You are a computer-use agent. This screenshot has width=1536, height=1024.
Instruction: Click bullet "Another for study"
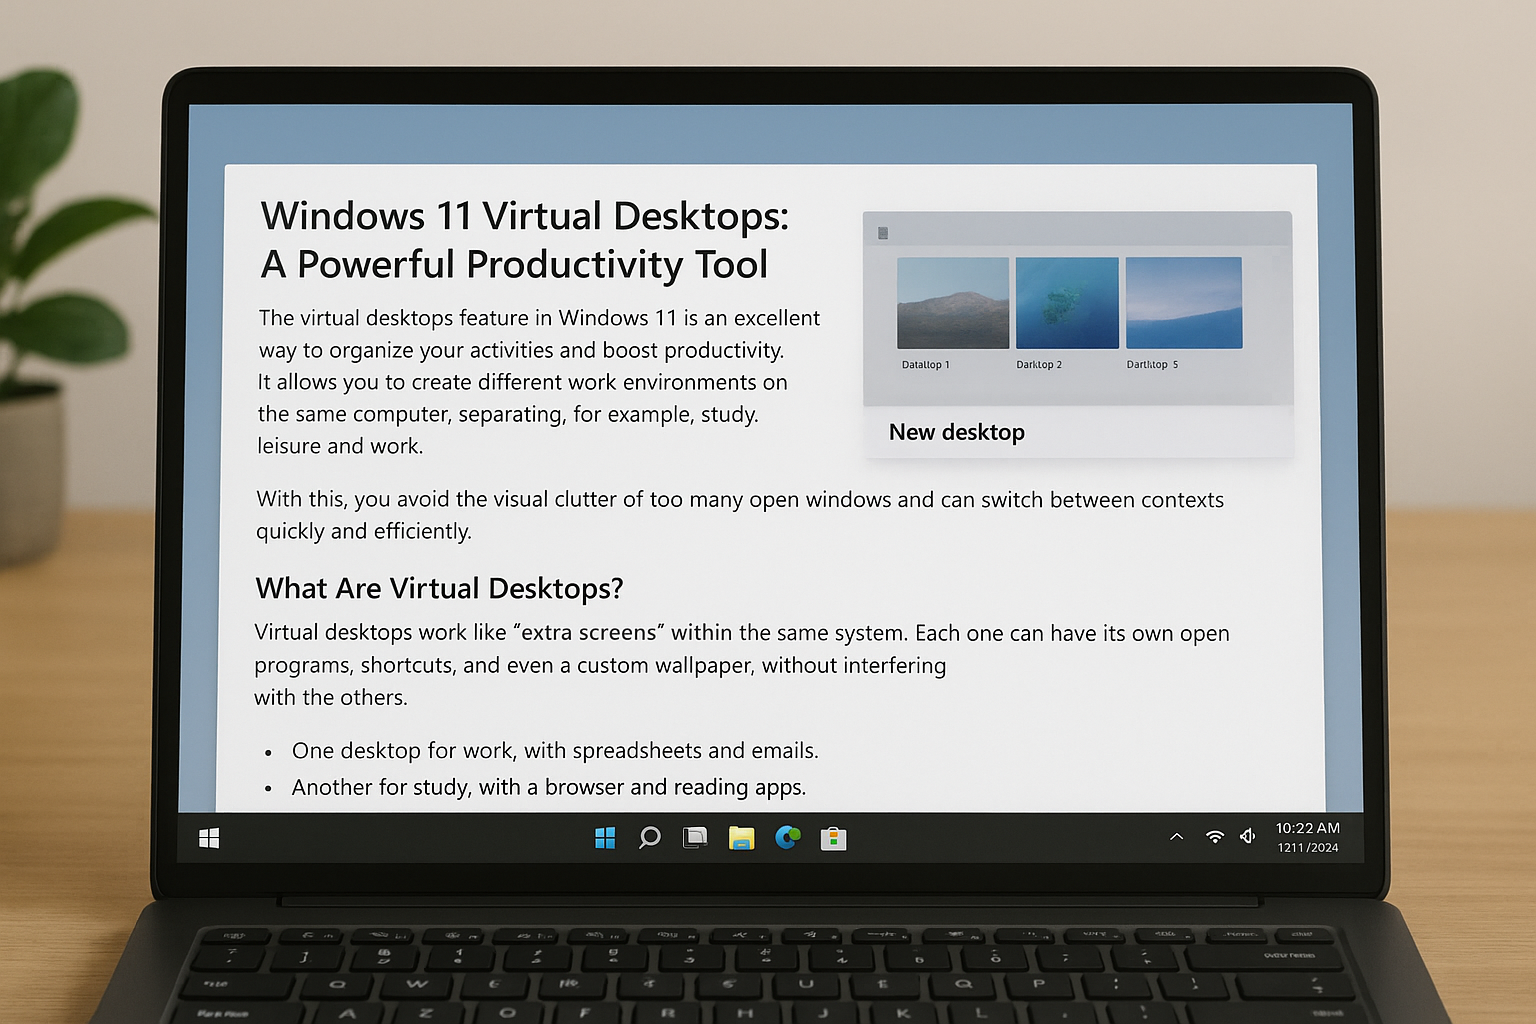(x=548, y=787)
